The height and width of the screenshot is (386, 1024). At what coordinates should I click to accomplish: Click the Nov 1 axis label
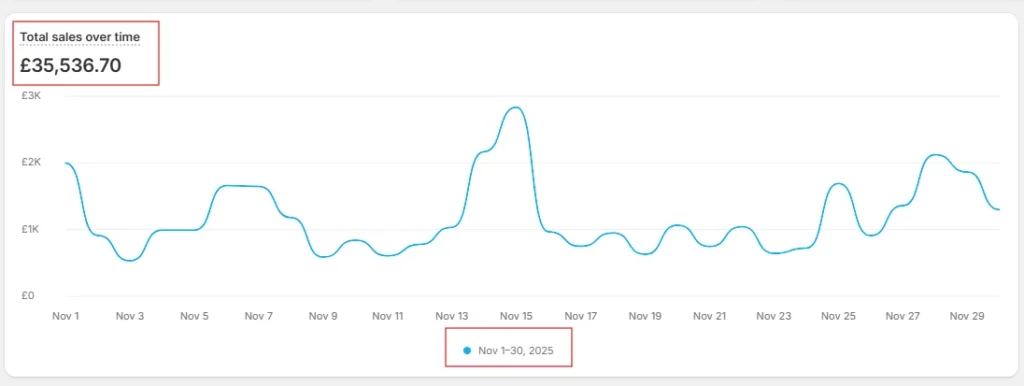pos(65,316)
